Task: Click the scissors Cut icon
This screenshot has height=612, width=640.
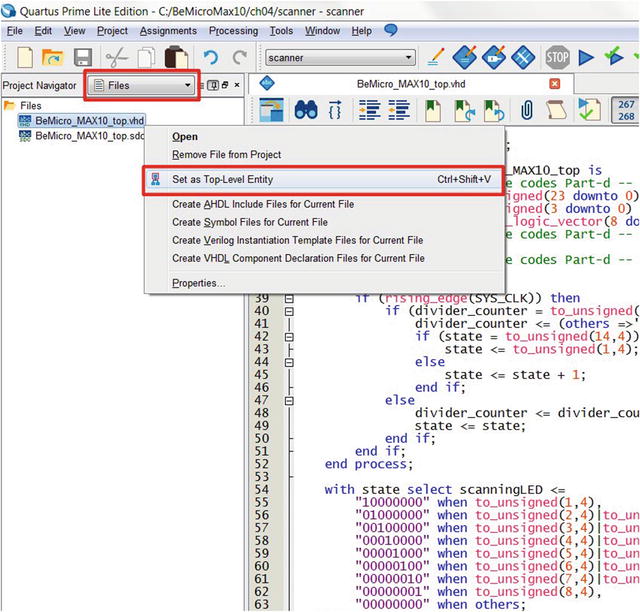Action: (116, 58)
